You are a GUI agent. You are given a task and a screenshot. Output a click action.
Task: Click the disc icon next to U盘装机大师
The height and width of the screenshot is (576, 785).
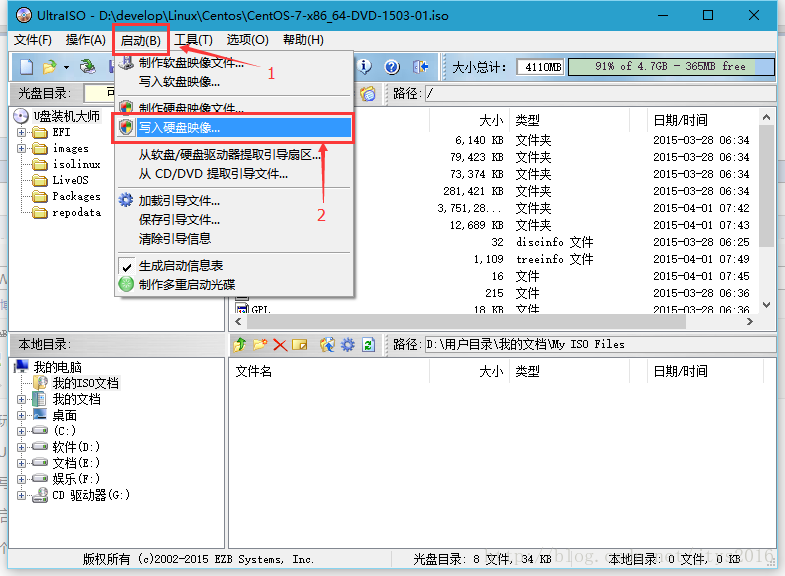point(21,116)
